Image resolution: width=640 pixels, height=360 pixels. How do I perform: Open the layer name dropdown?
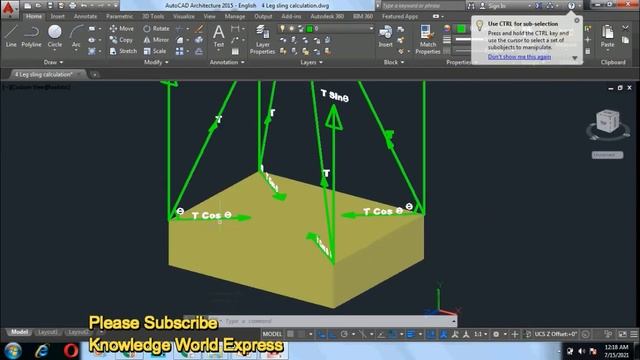(x=371, y=29)
